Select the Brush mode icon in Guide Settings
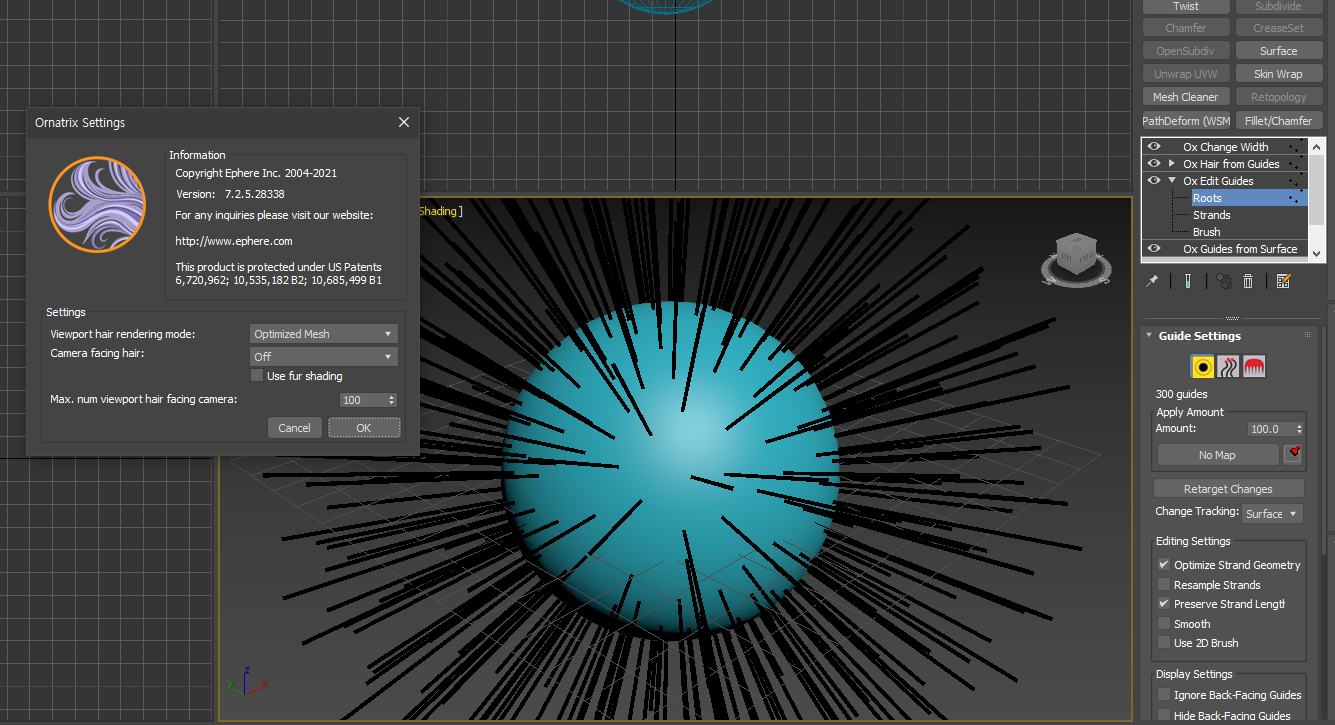This screenshot has height=725, width=1335. coord(1254,367)
